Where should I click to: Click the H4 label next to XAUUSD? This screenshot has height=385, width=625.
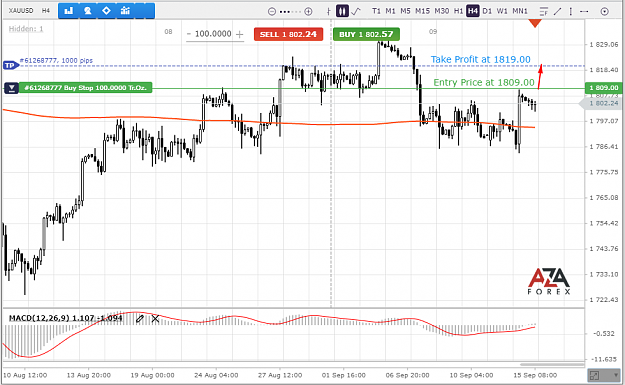point(46,11)
